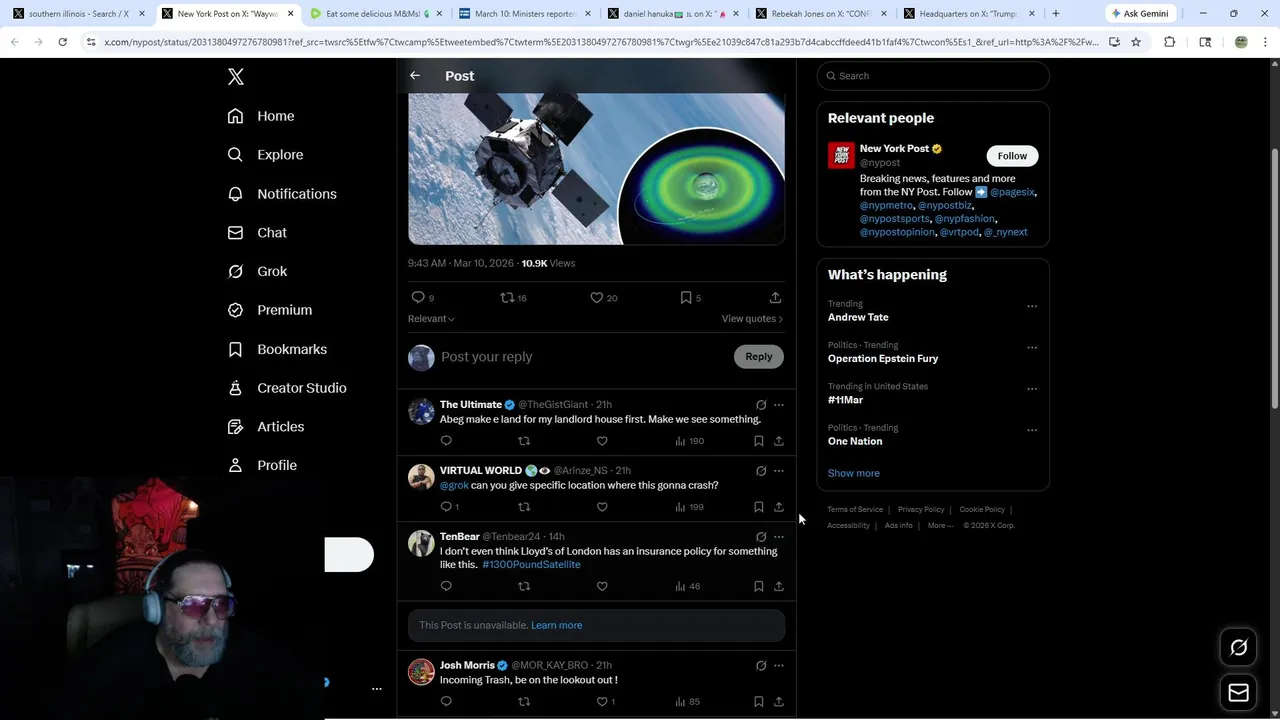Image resolution: width=1280 pixels, height=720 pixels.
Task: Open Terms of Service footer link
Action: (x=855, y=510)
